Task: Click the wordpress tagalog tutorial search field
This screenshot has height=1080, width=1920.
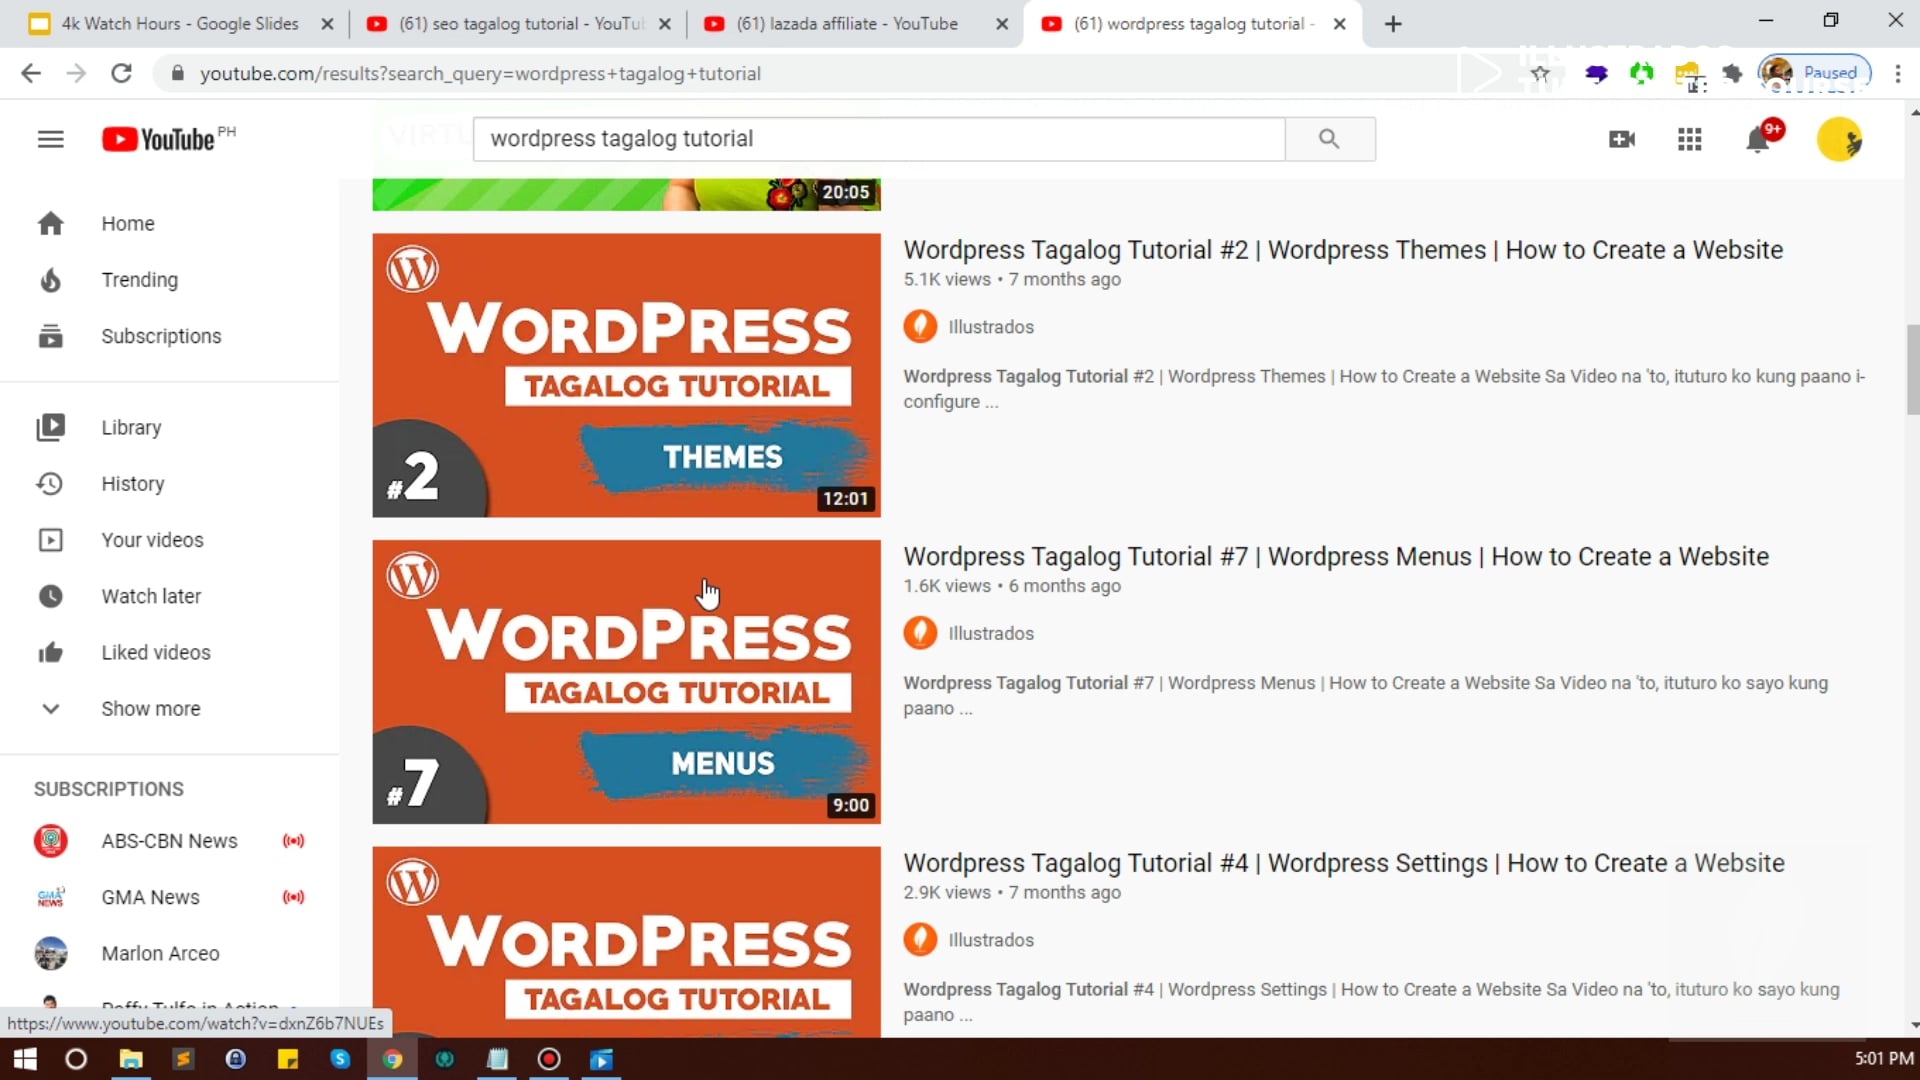Action: pos(878,139)
